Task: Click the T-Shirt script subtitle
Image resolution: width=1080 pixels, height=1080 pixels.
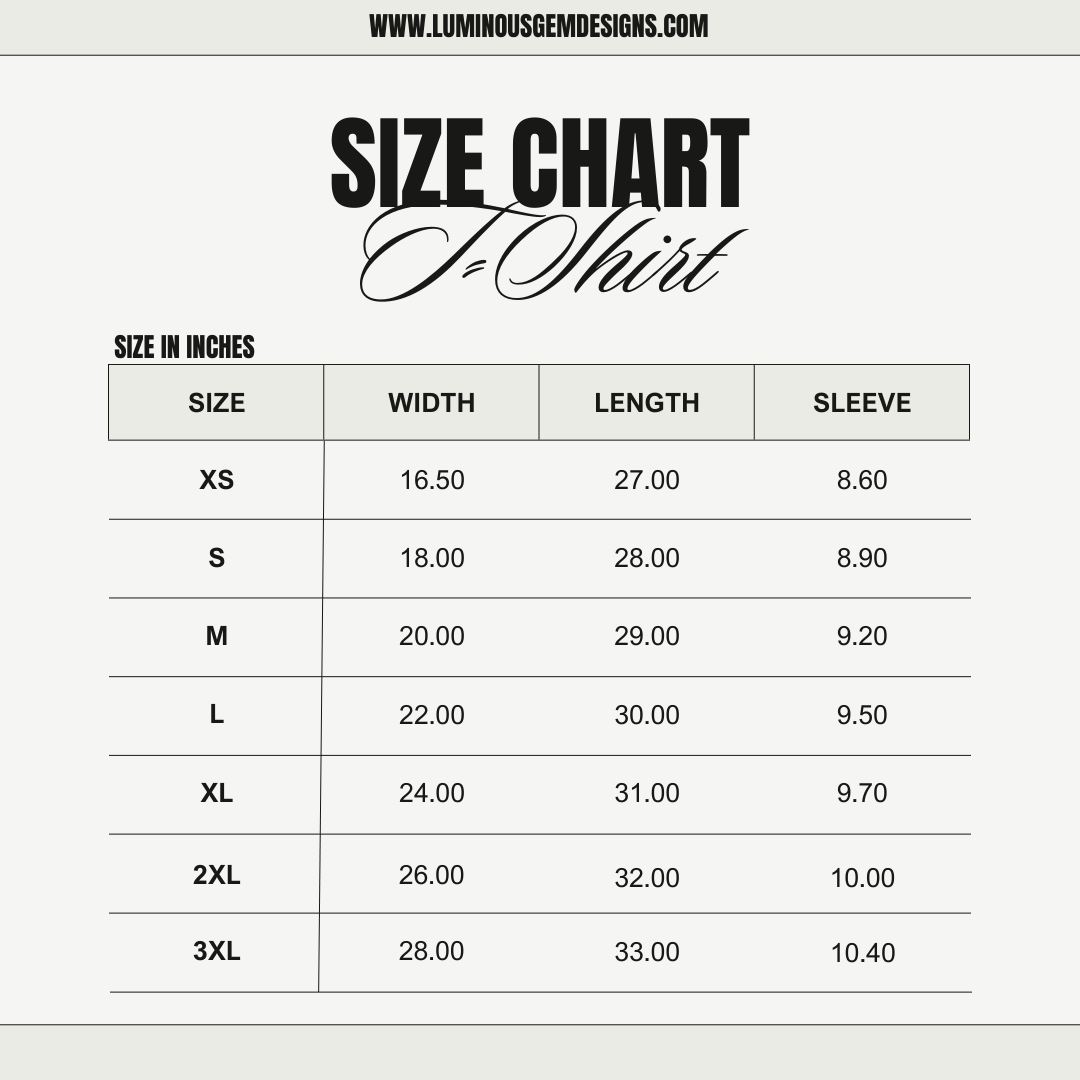Action: coord(553,253)
